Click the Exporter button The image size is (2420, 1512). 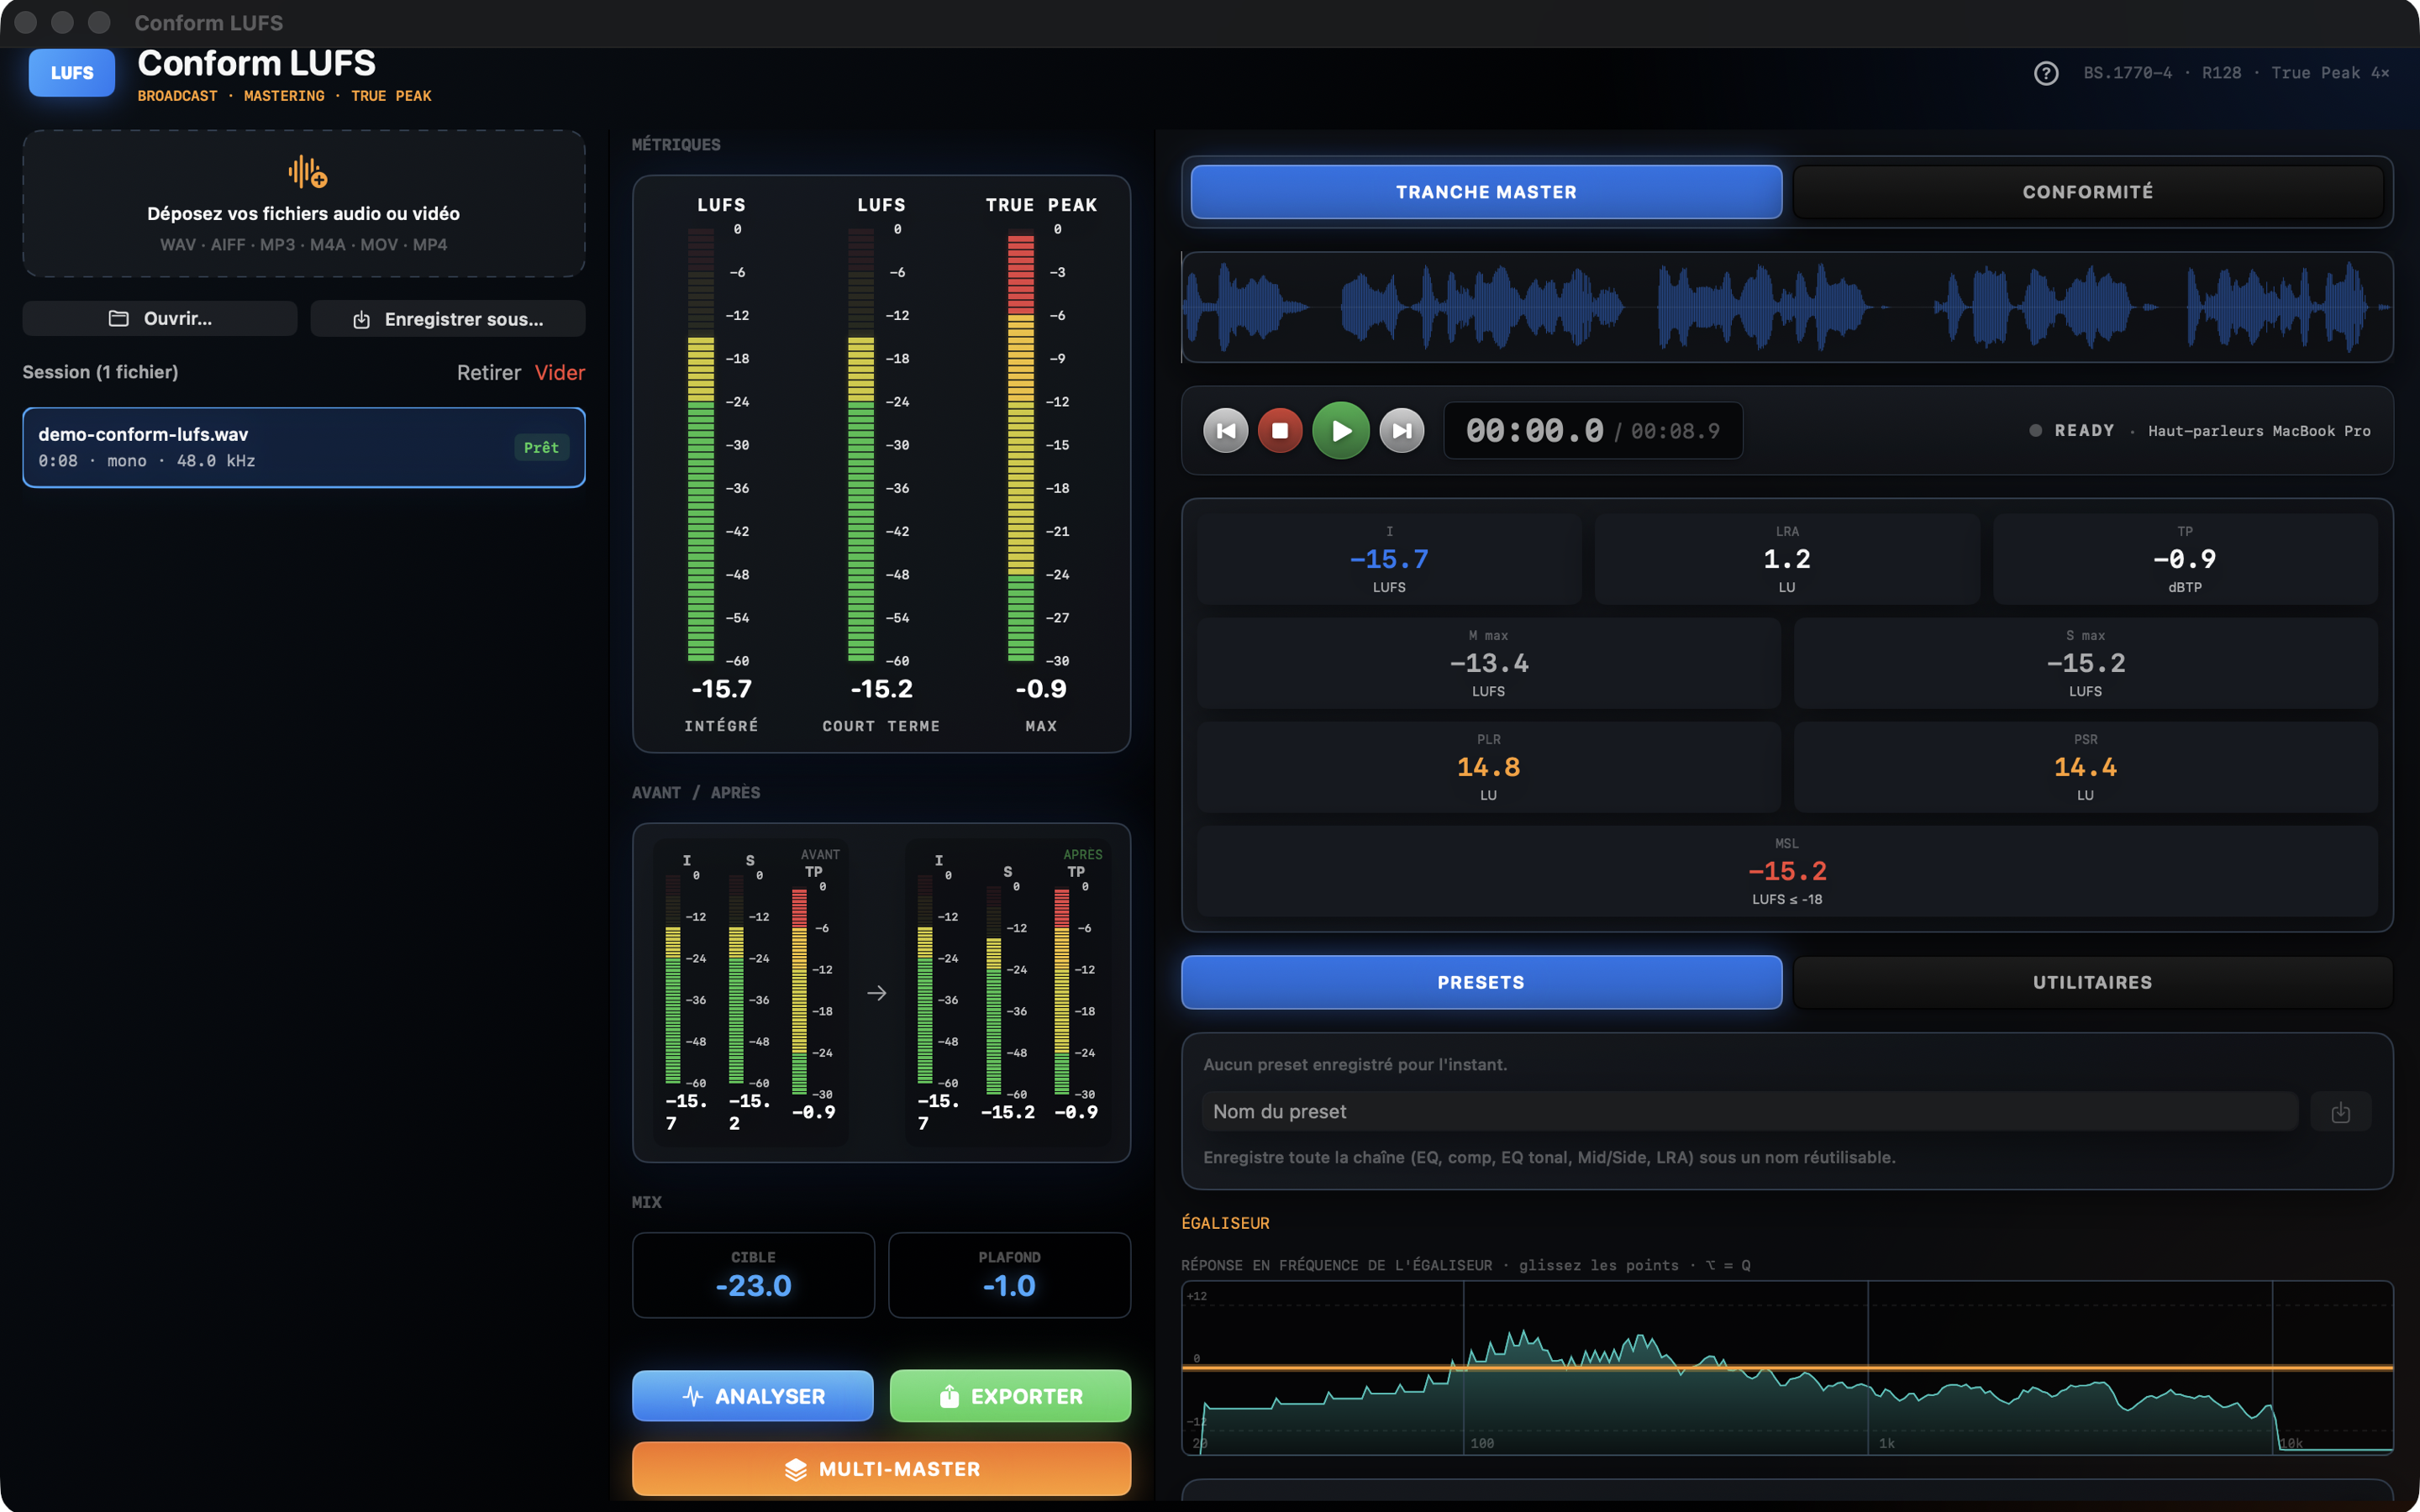point(1010,1396)
